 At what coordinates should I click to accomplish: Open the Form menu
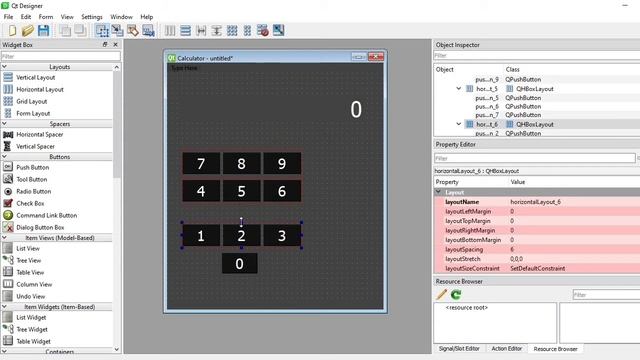pyautogui.click(x=46, y=17)
